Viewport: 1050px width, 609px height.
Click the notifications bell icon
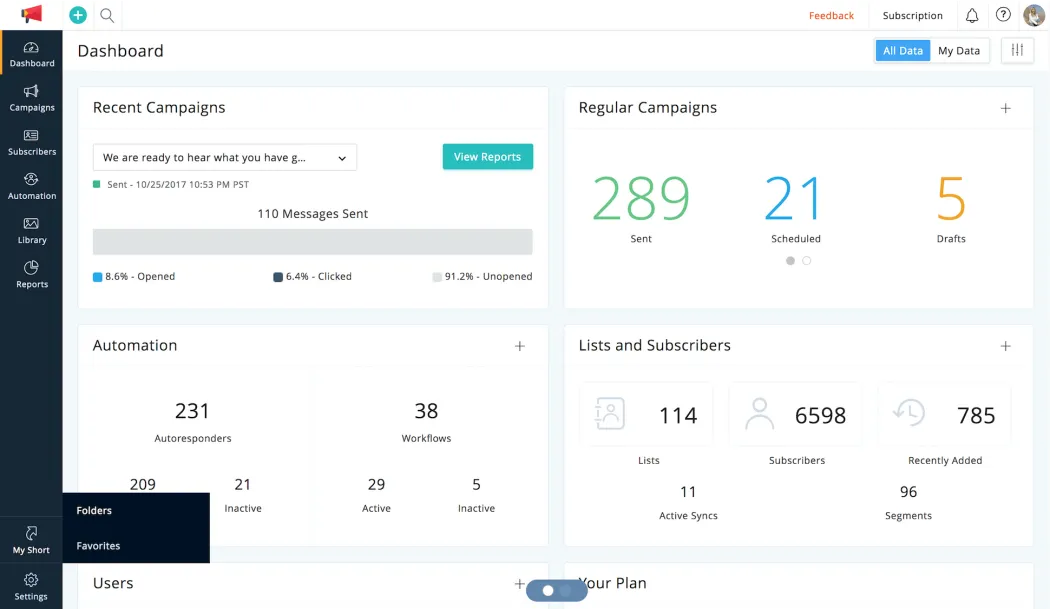click(x=970, y=15)
